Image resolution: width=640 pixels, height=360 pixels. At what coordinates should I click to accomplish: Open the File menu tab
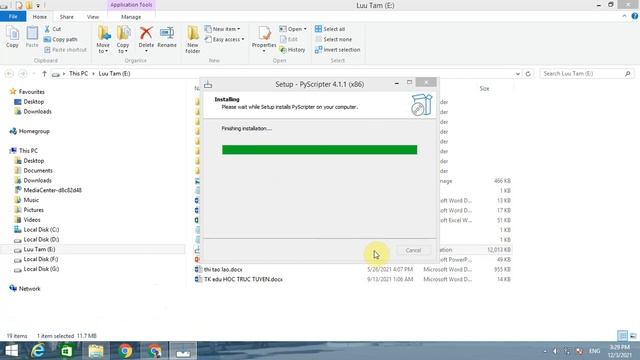[13, 17]
